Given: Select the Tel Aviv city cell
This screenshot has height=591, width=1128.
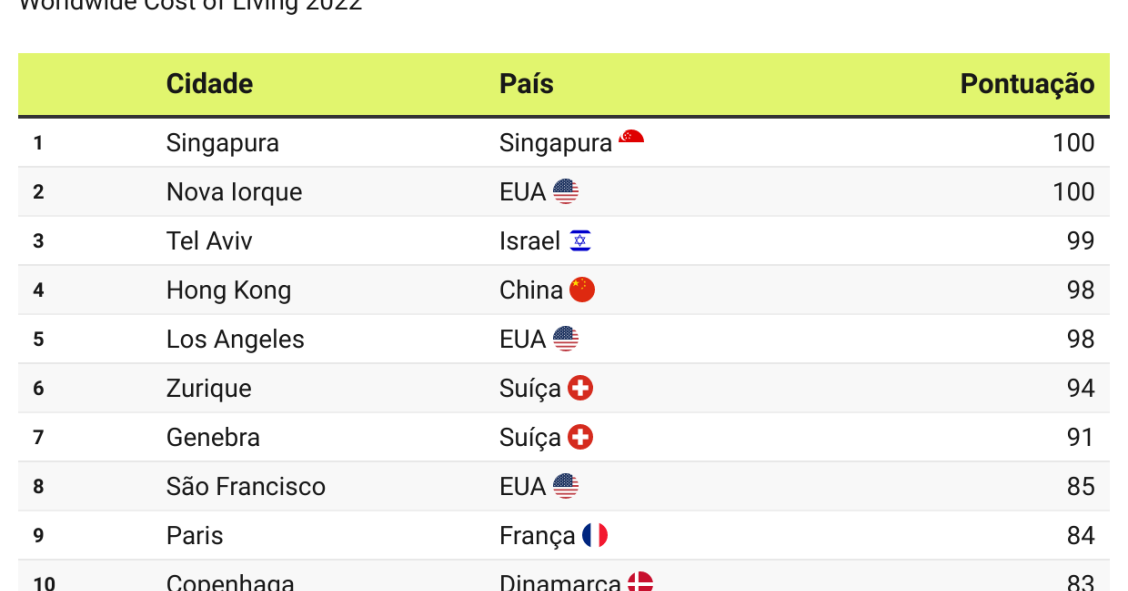Looking at the screenshot, I should pyautogui.click(x=209, y=241).
